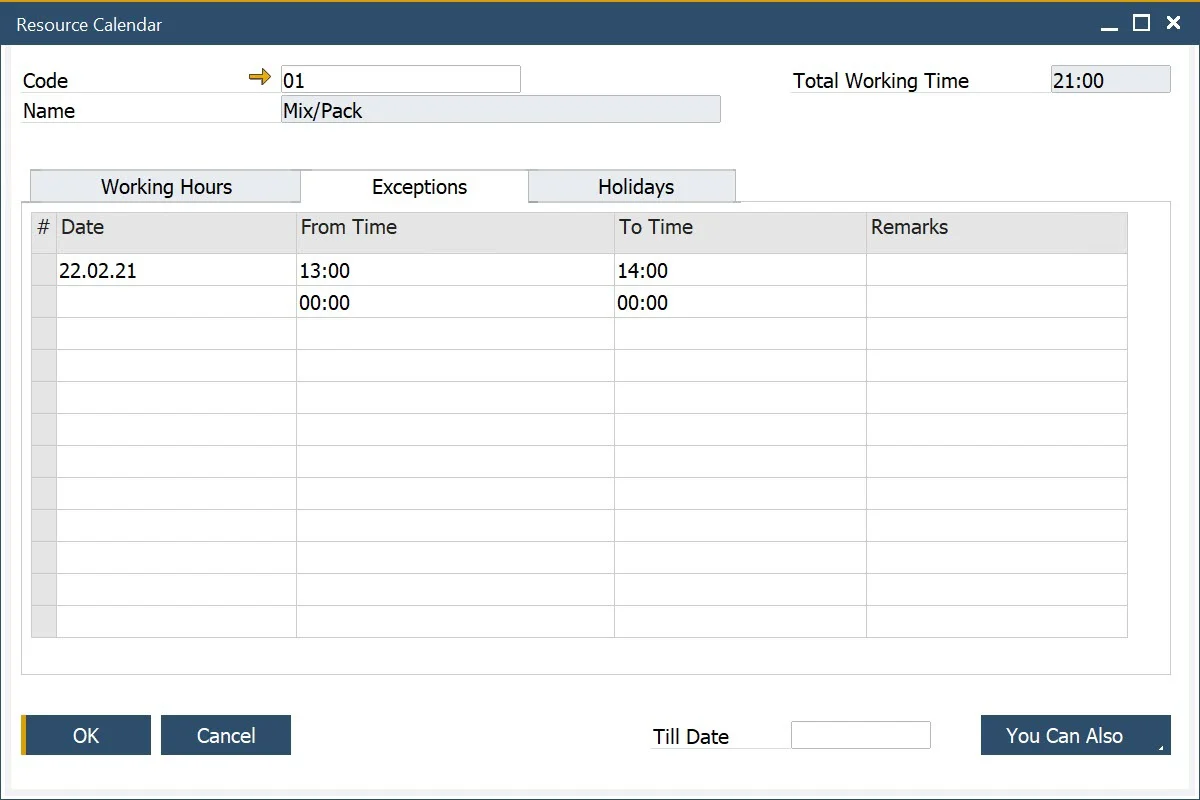Viewport: 1200px width, 800px height.
Task: Click the Code field containing 01
Action: 400,80
